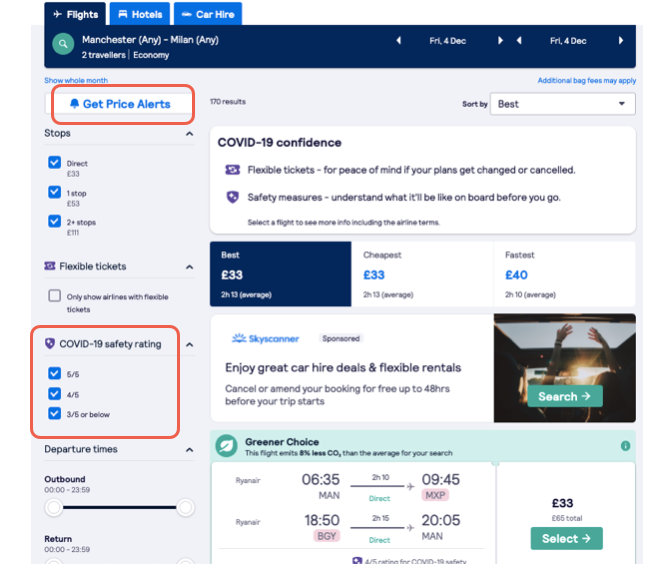
Task: Collapse the Flexible tickets section
Action: point(189,267)
